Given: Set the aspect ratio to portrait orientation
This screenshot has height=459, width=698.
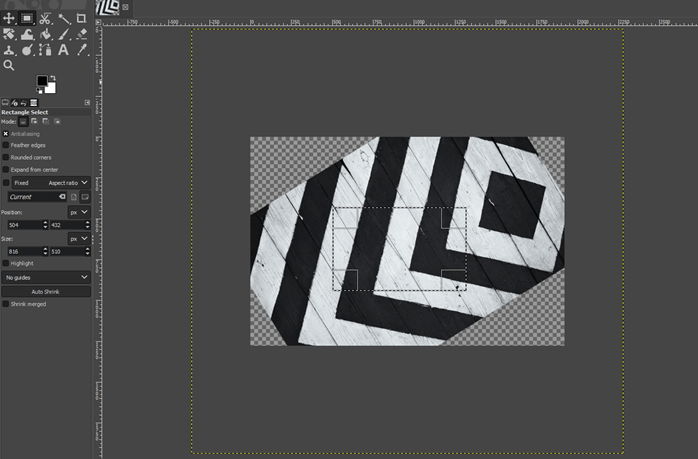Looking at the screenshot, I should (x=74, y=197).
